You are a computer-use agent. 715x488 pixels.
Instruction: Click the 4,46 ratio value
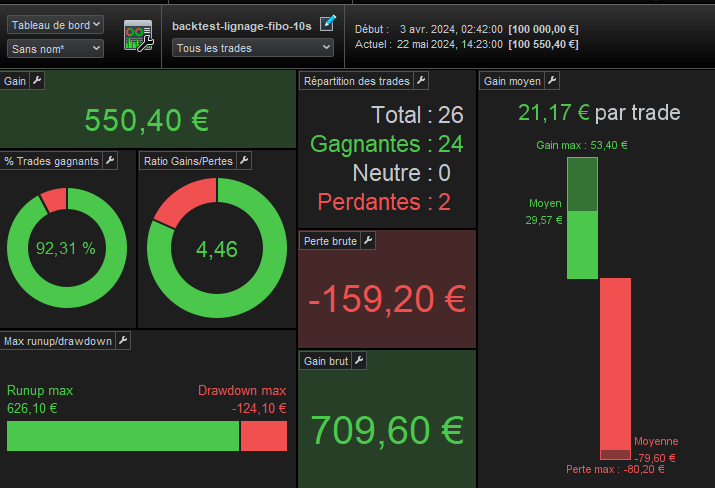(217, 249)
